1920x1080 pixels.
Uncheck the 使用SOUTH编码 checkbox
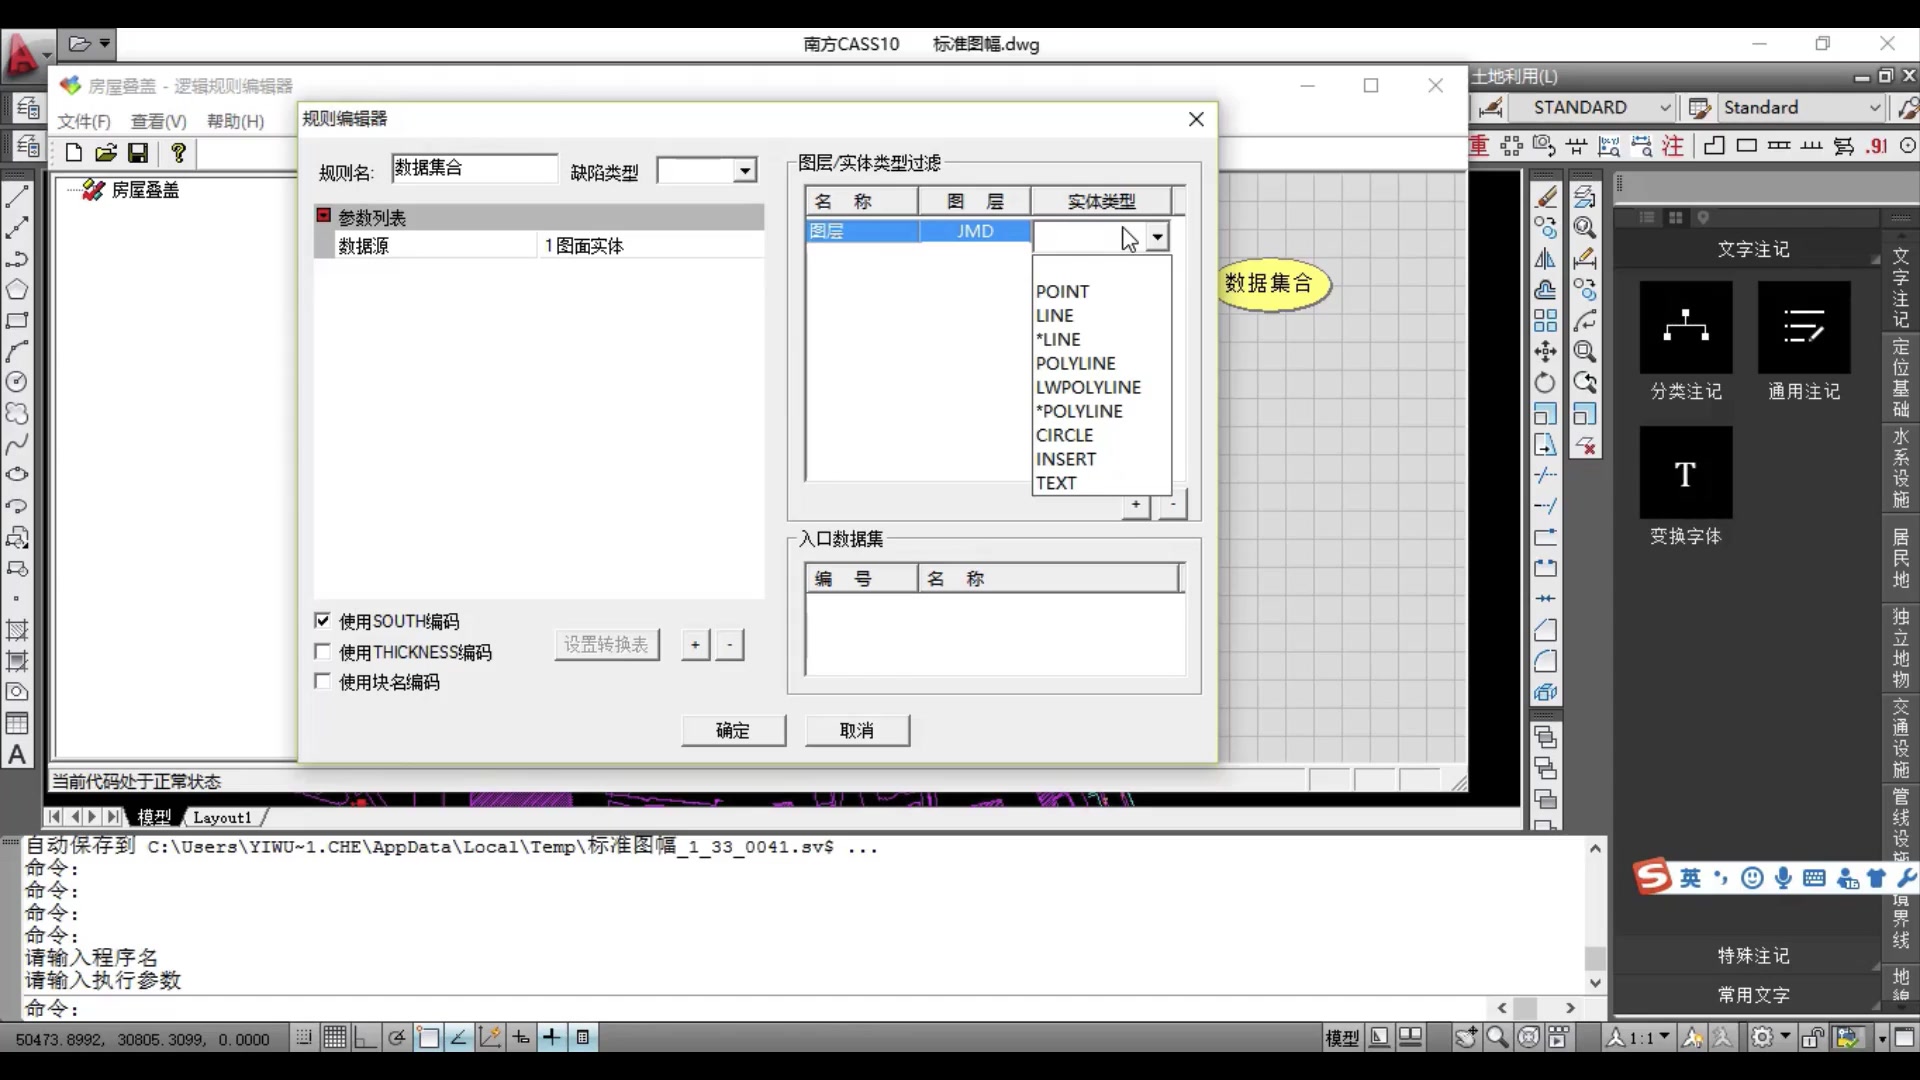[322, 621]
